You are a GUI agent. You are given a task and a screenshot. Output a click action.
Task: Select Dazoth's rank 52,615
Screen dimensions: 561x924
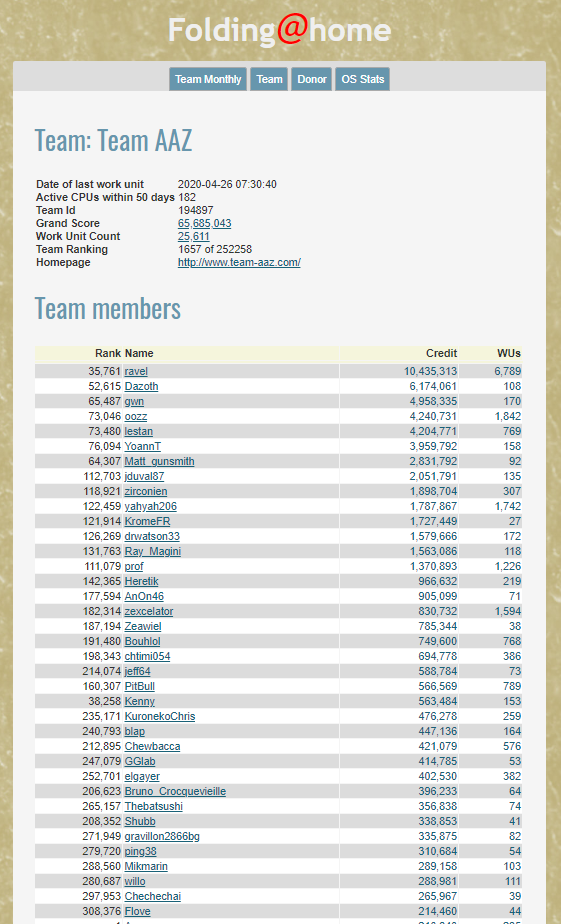click(x=105, y=387)
